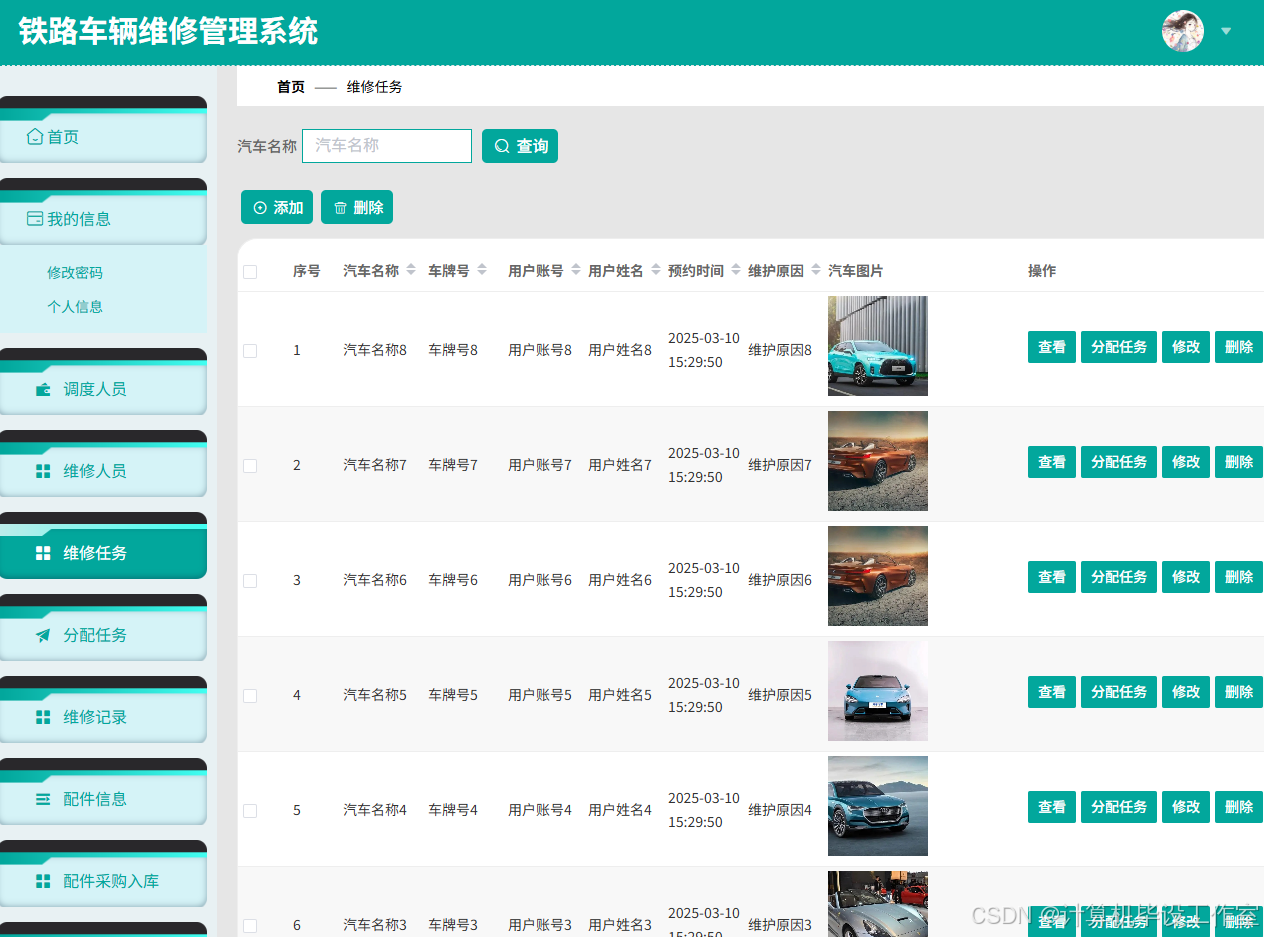
Task: Click 查看 for 汽车名称5 row
Action: click(x=1052, y=692)
